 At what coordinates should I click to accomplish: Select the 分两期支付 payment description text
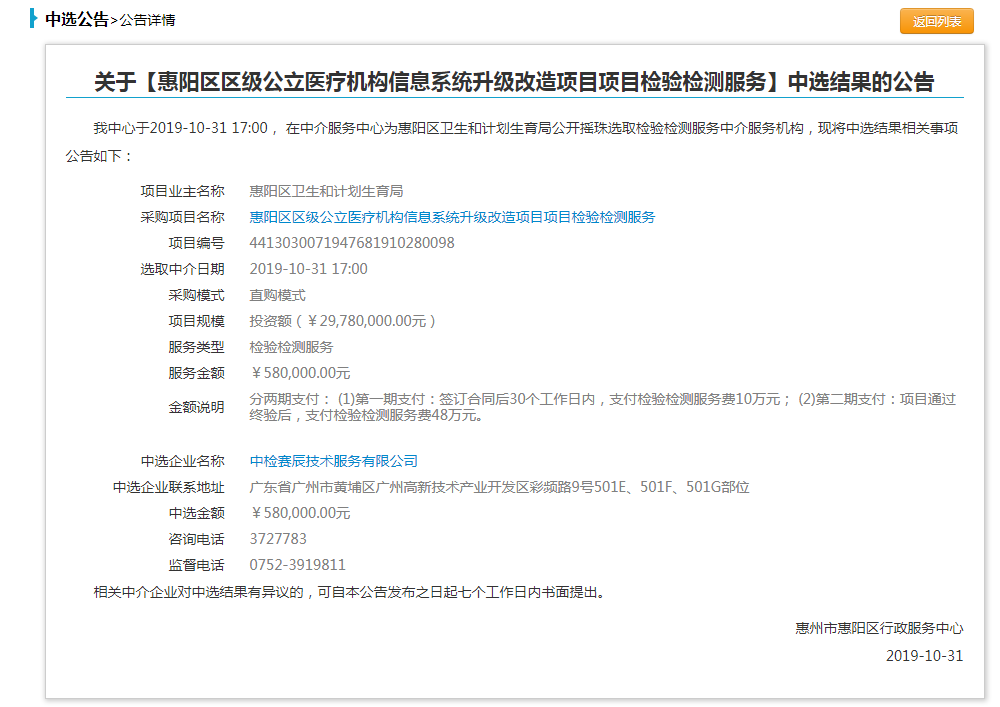603,407
